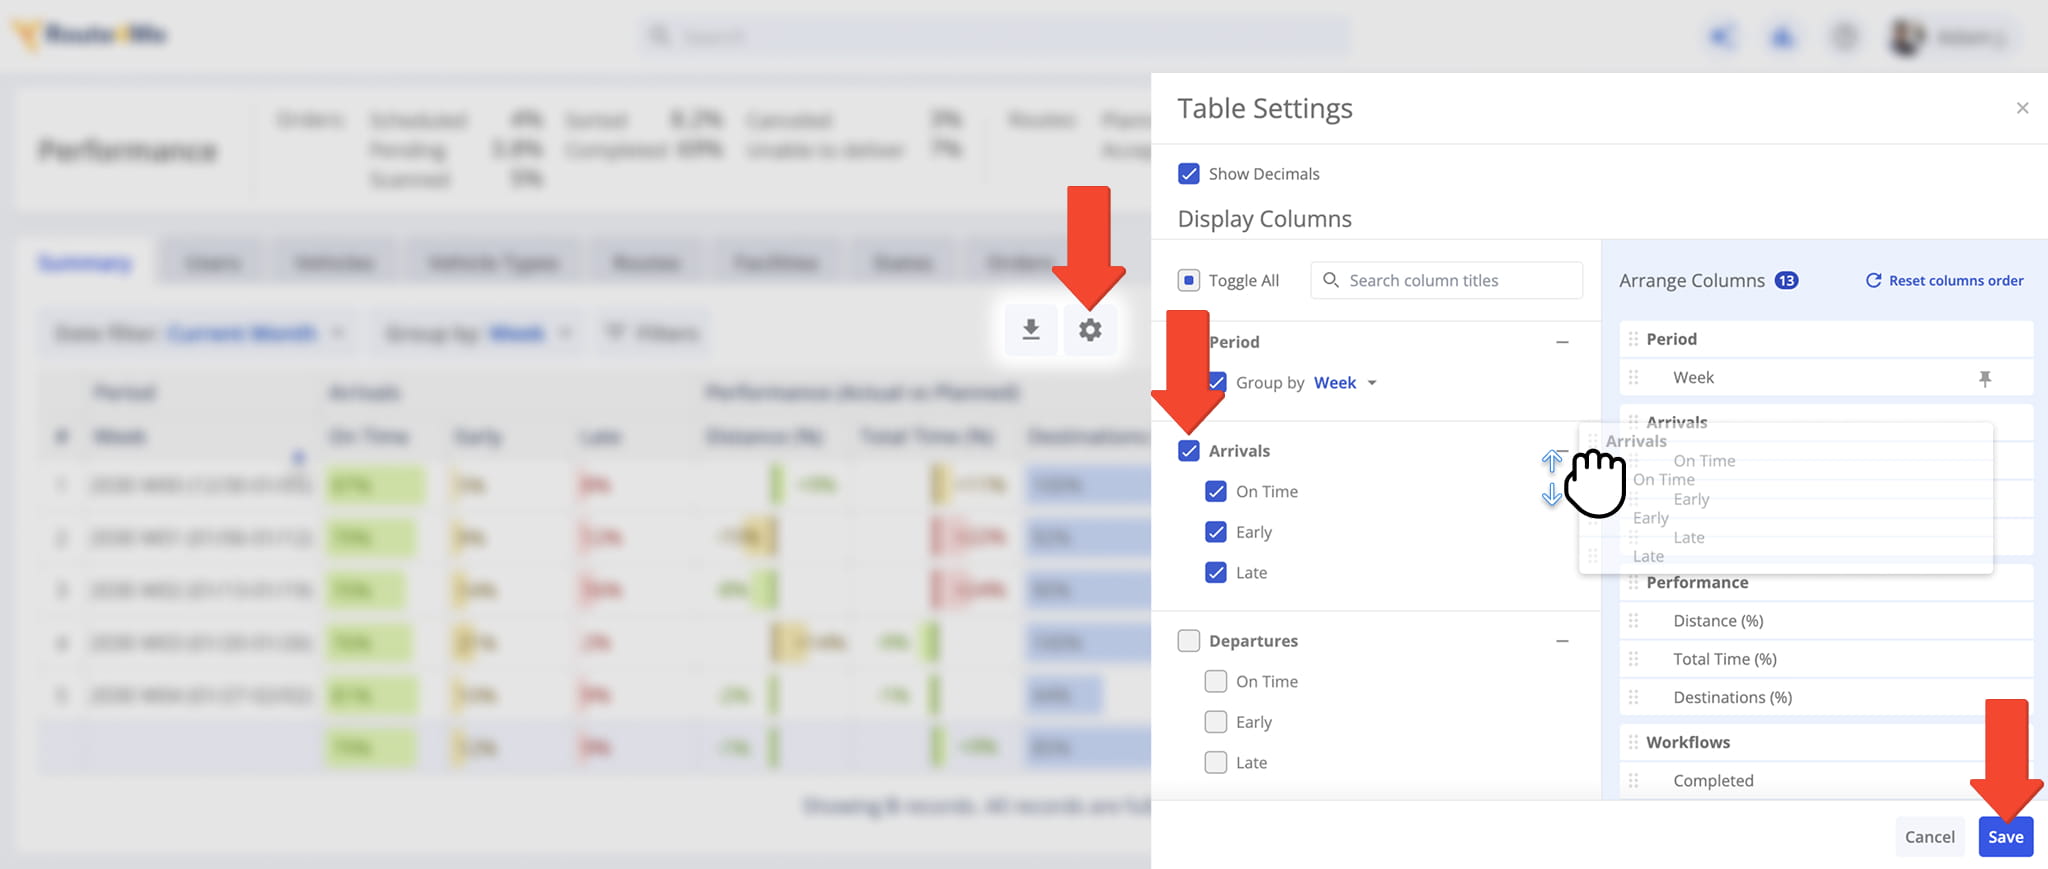The height and width of the screenshot is (869, 2048).
Task: Grab the drag handle of the Workflows group
Action: click(1633, 742)
